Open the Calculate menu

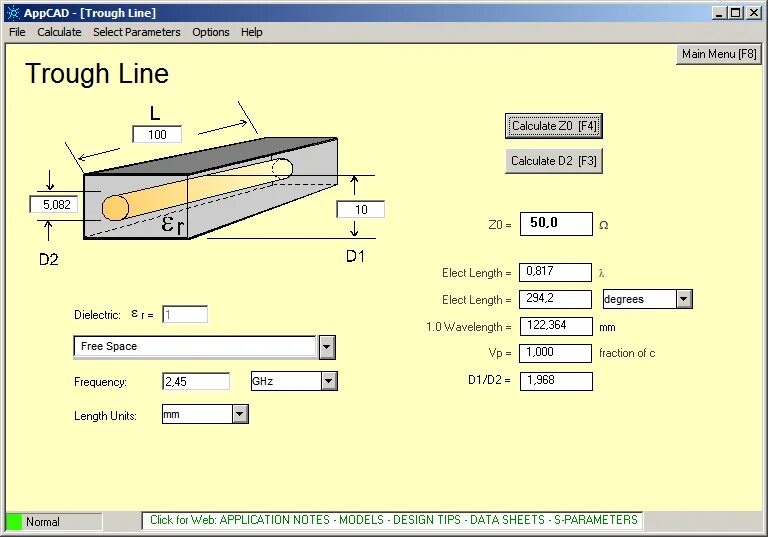[x=59, y=32]
